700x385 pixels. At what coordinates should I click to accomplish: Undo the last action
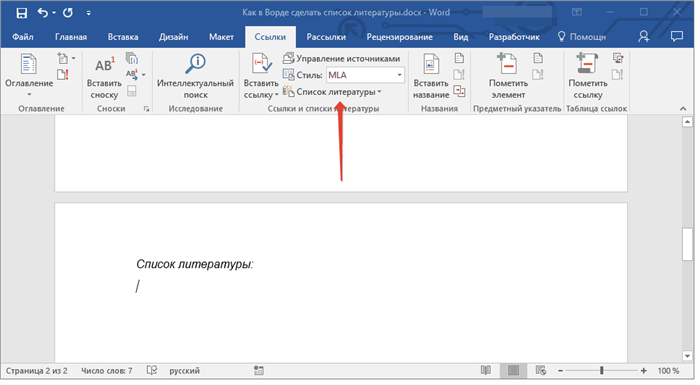click(x=42, y=13)
